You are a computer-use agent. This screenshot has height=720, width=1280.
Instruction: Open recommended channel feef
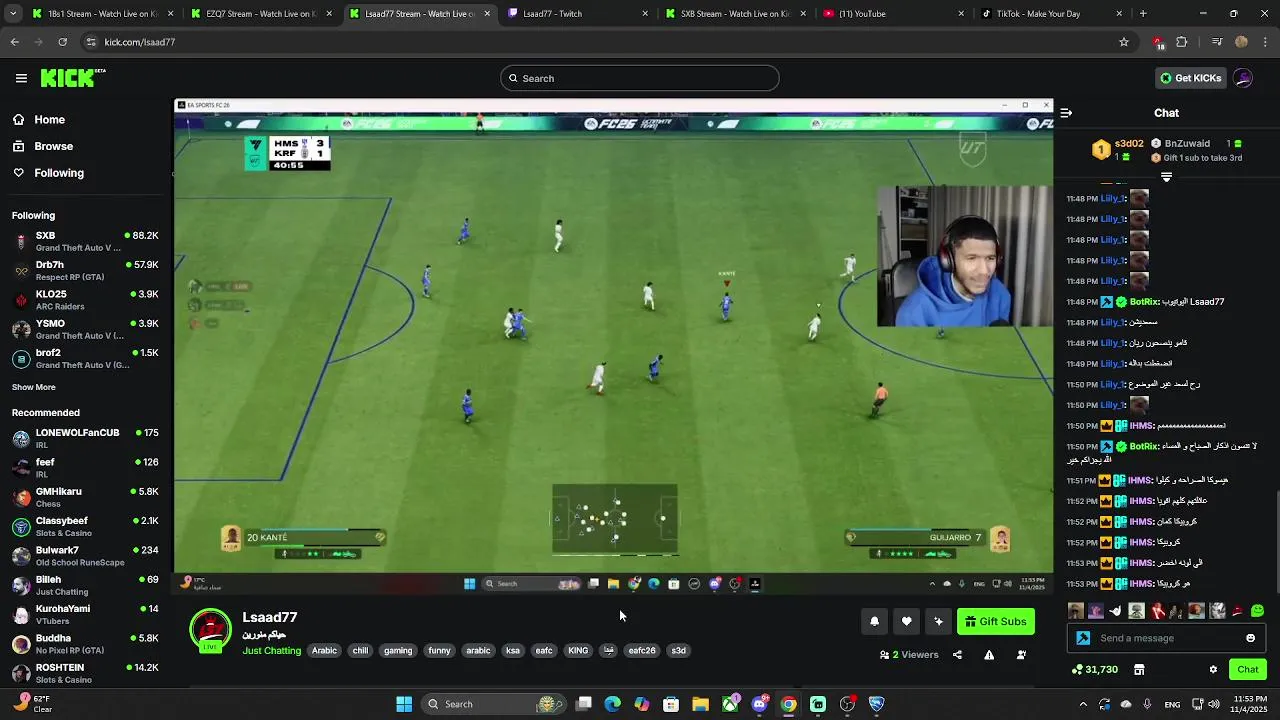86,467
